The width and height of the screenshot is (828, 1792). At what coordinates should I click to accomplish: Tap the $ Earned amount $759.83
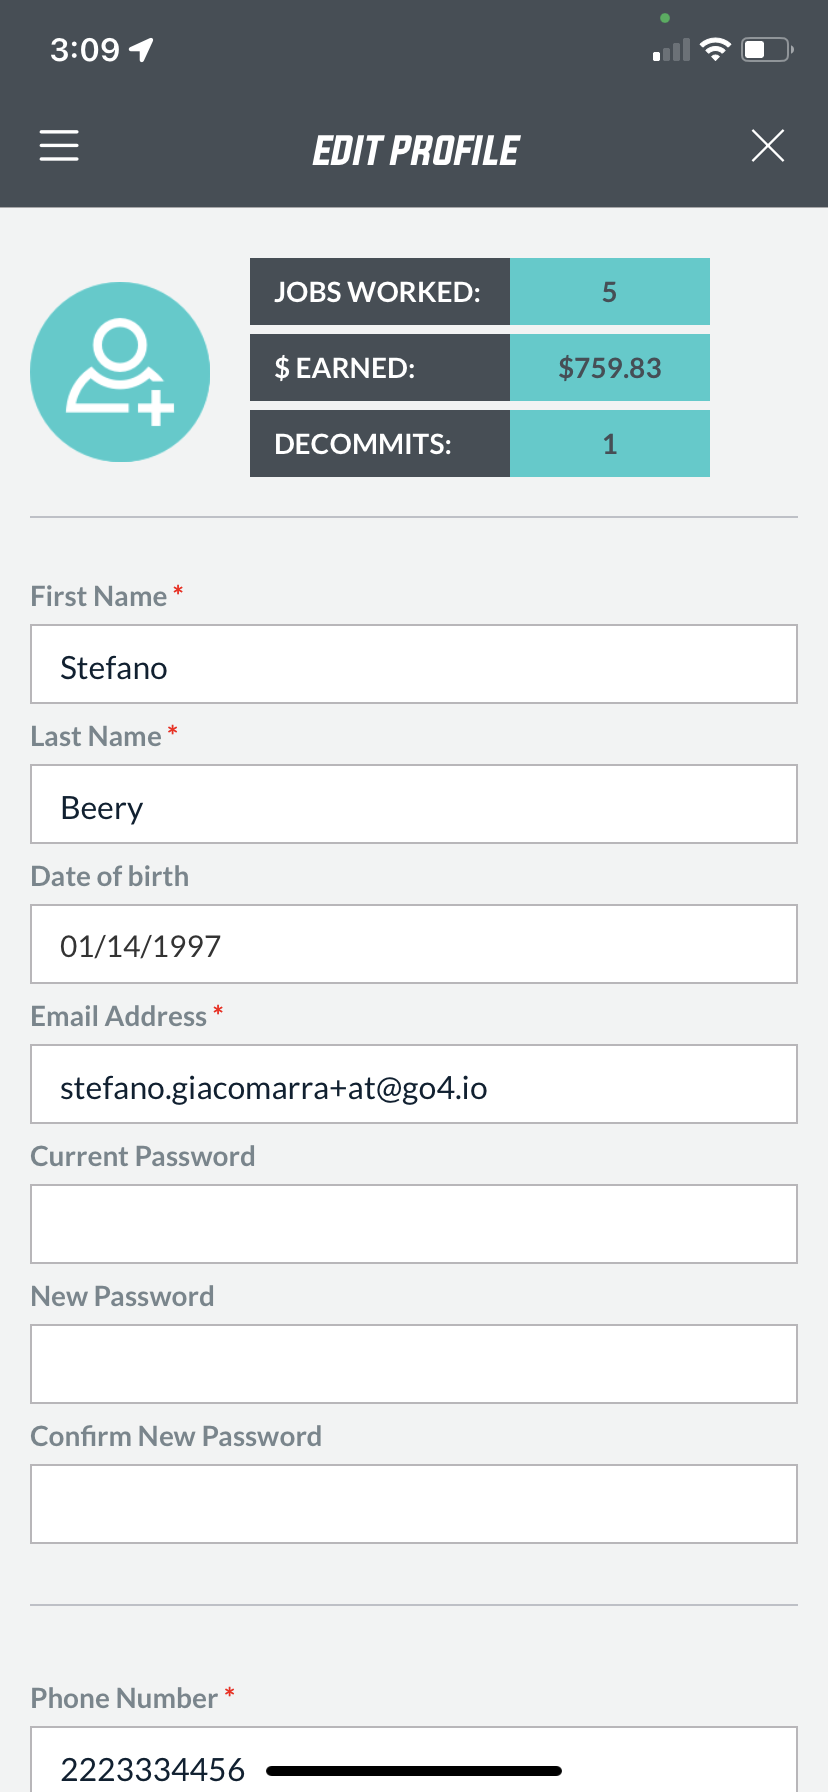[610, 367]
